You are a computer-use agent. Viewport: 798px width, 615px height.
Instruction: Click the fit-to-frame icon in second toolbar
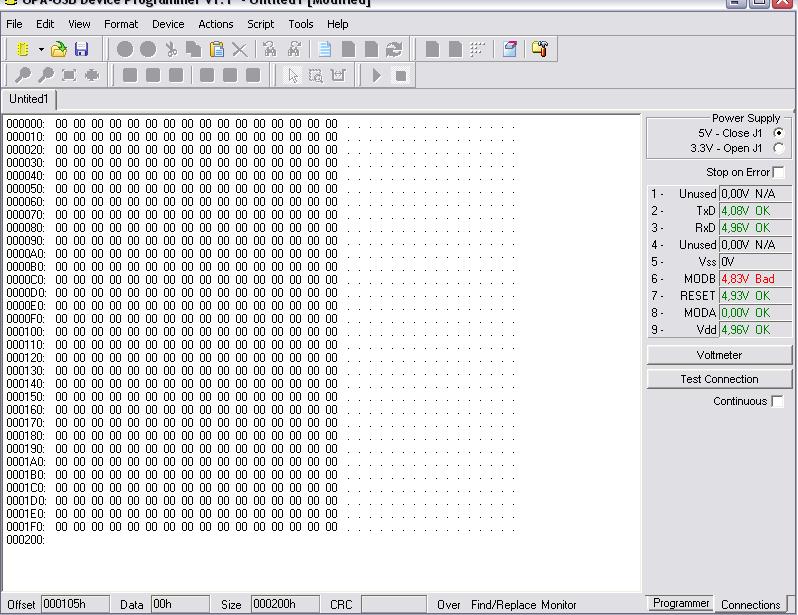(69, 75)
